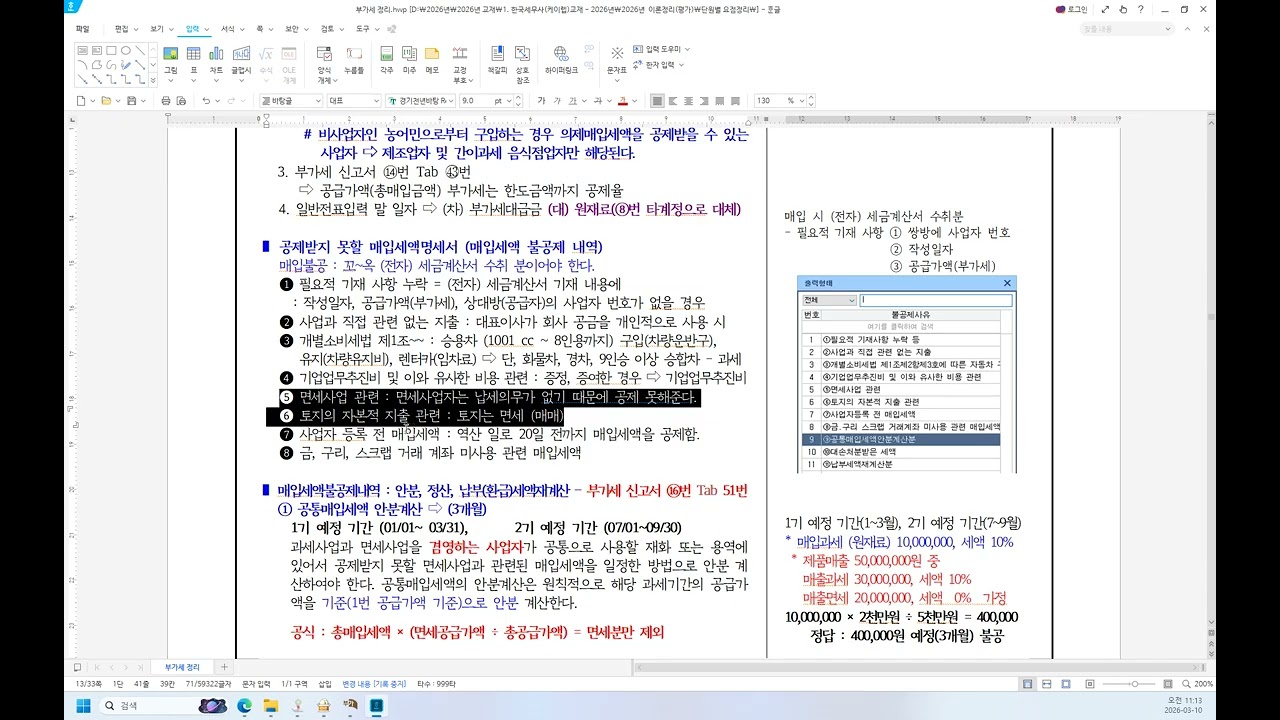Undo the last action with the undo arrow

(x=206, y=100)
